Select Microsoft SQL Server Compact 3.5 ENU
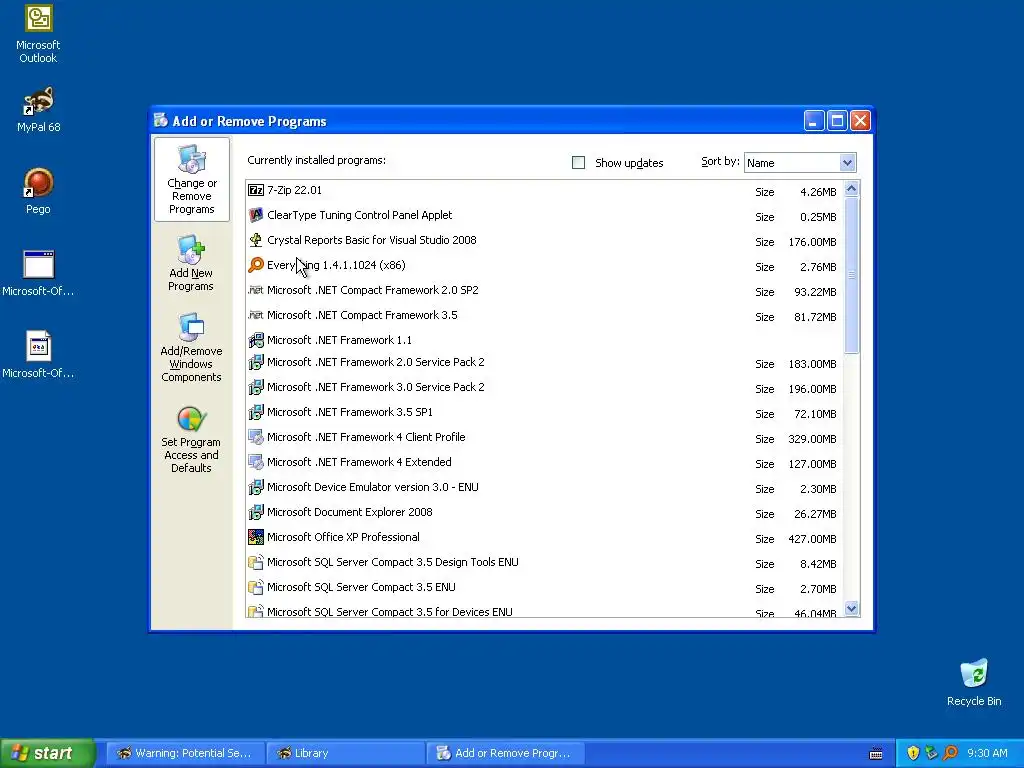This screenshot has height=768, width=1024. pos(544,588)
